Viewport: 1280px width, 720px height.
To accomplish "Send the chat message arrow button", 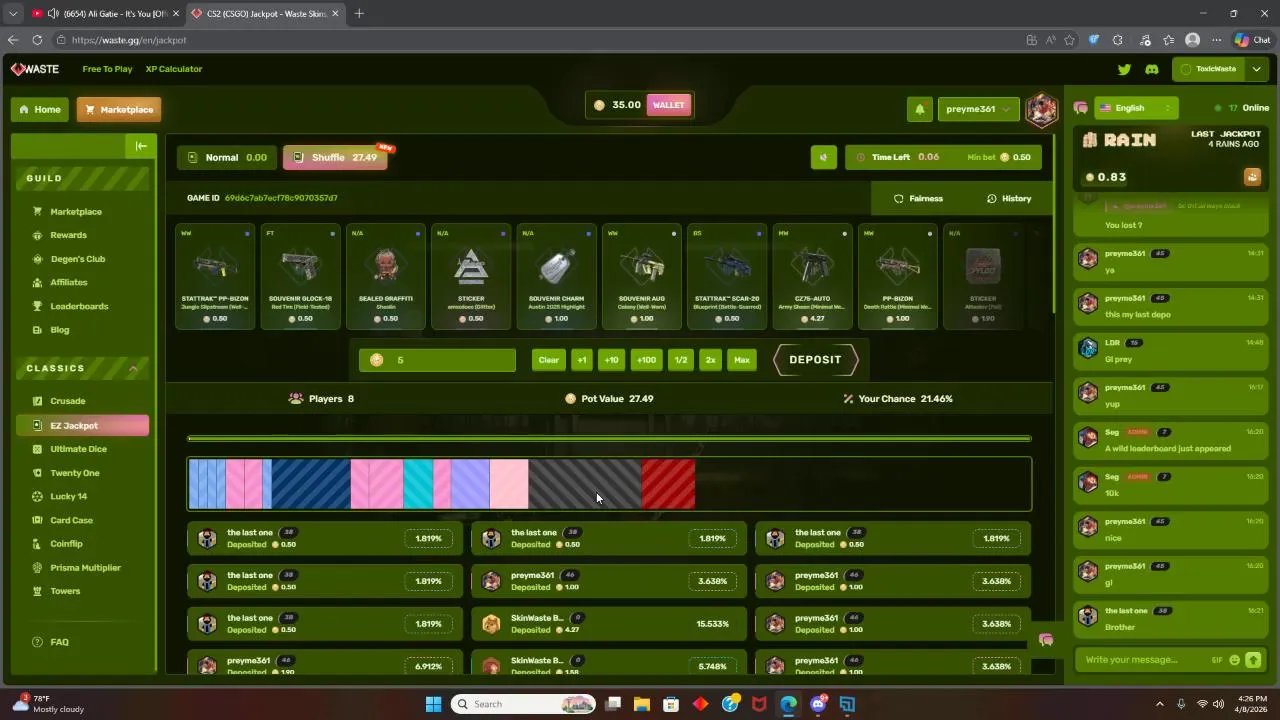I will [x=1253, y=660].
